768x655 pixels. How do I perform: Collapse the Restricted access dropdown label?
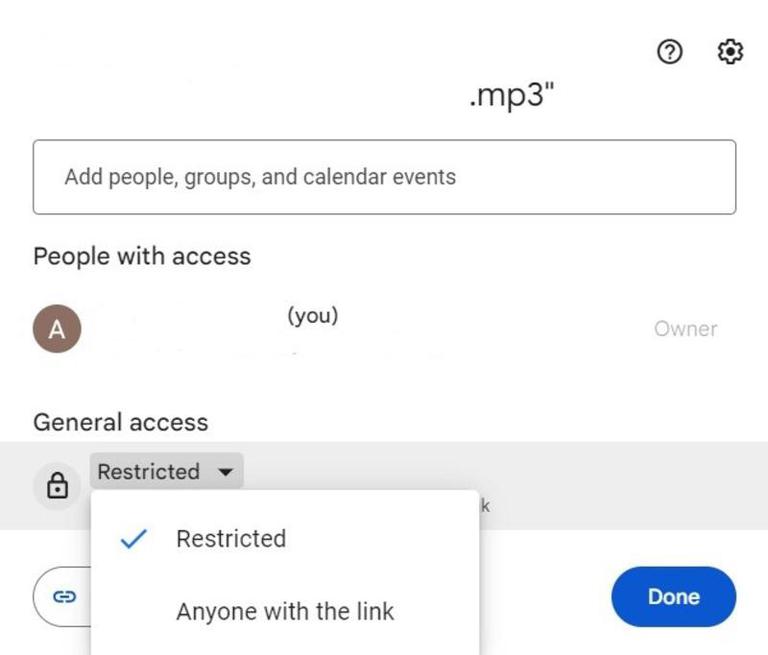149,471
